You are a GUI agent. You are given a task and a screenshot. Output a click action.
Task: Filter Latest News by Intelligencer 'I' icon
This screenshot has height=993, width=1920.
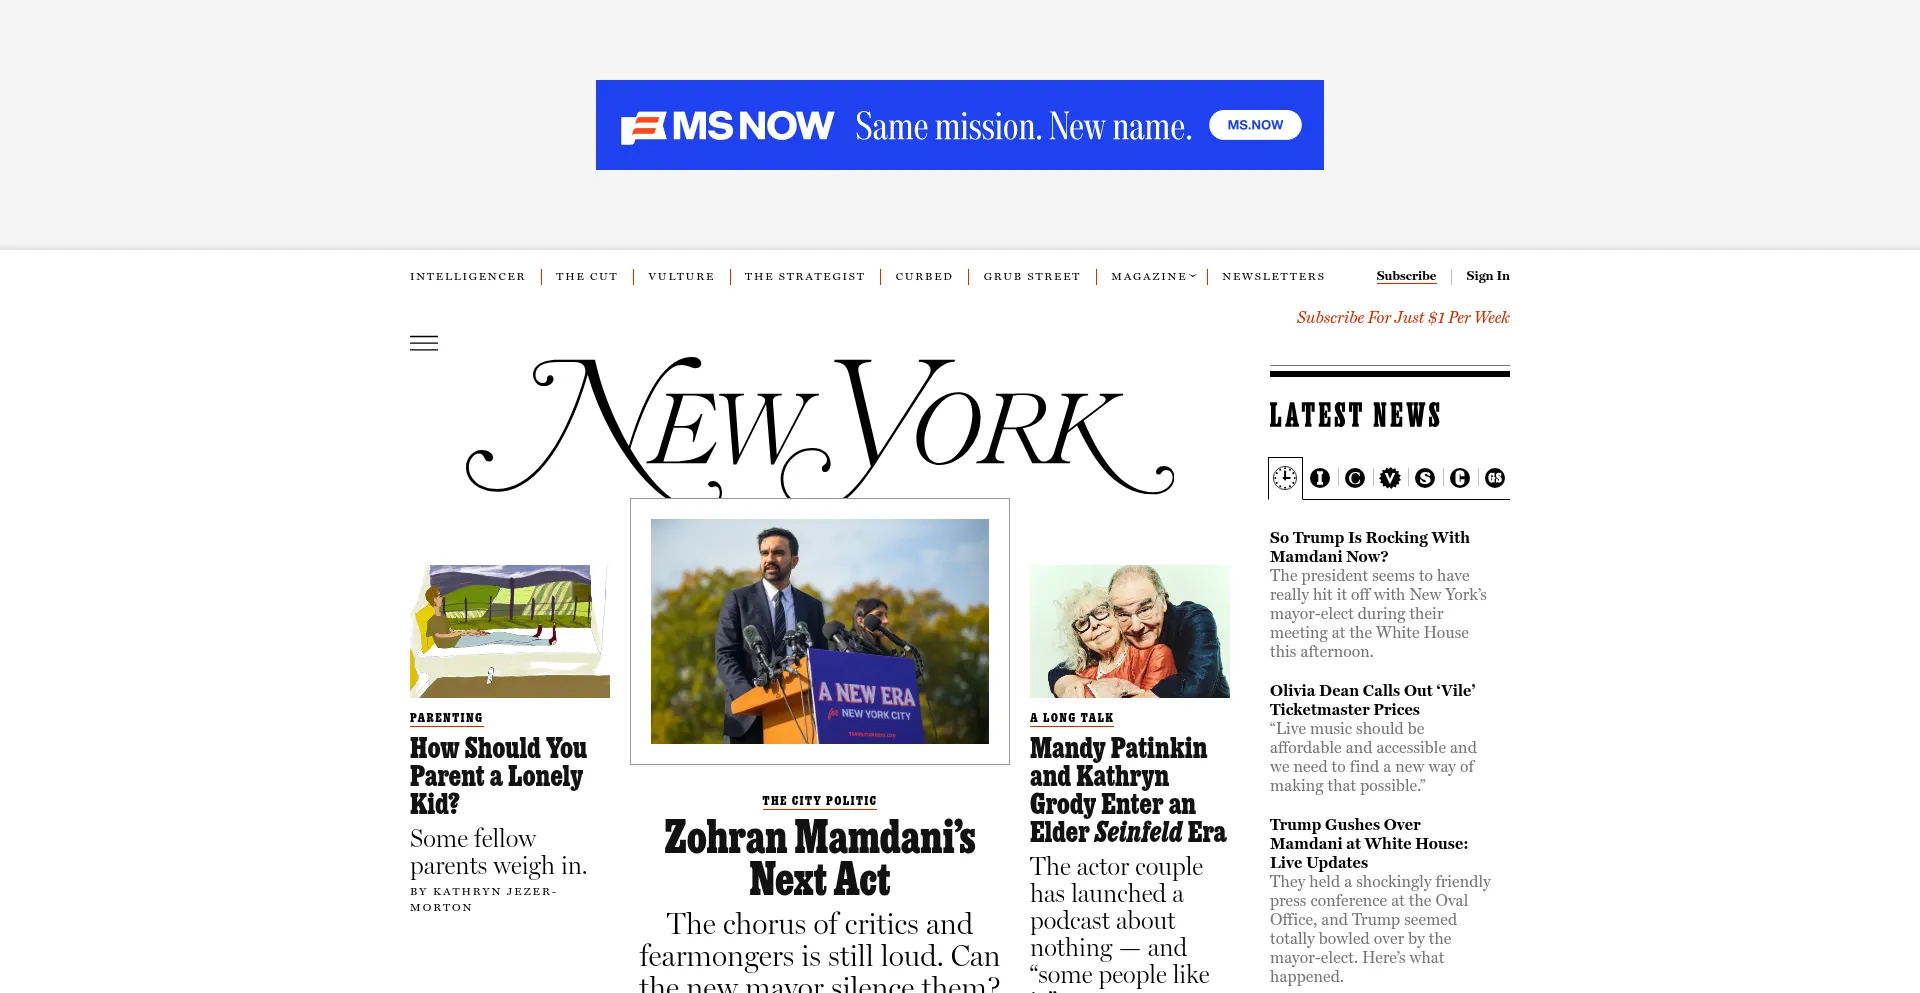tap(1320, 478)
